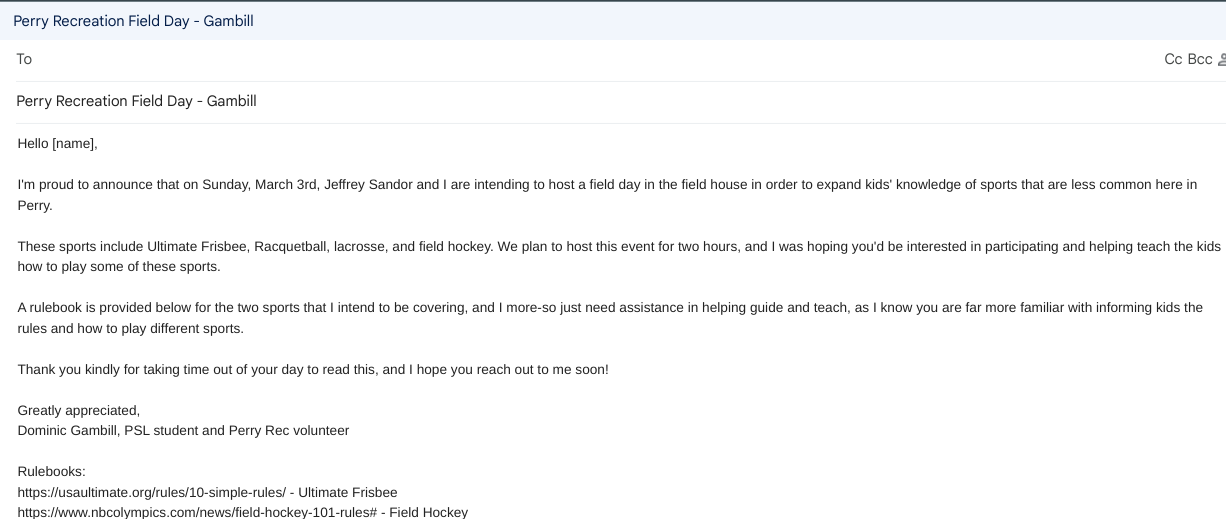The height and width of the screenshot is (519, 1226).
Task: Show the Bcc recipients field
Action: [x=1199, y=59]
